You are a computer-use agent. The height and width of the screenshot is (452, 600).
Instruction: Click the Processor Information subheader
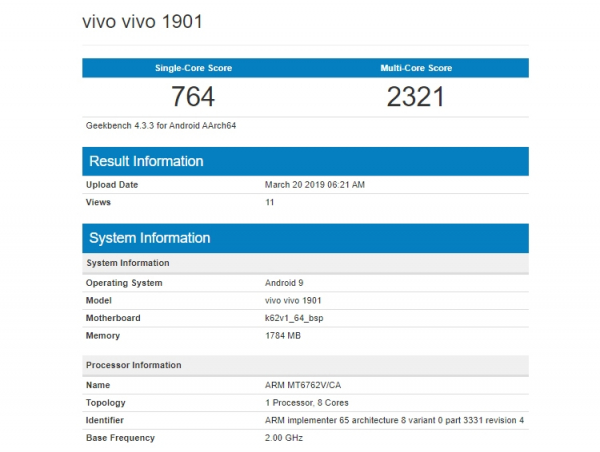click(134, 365)
